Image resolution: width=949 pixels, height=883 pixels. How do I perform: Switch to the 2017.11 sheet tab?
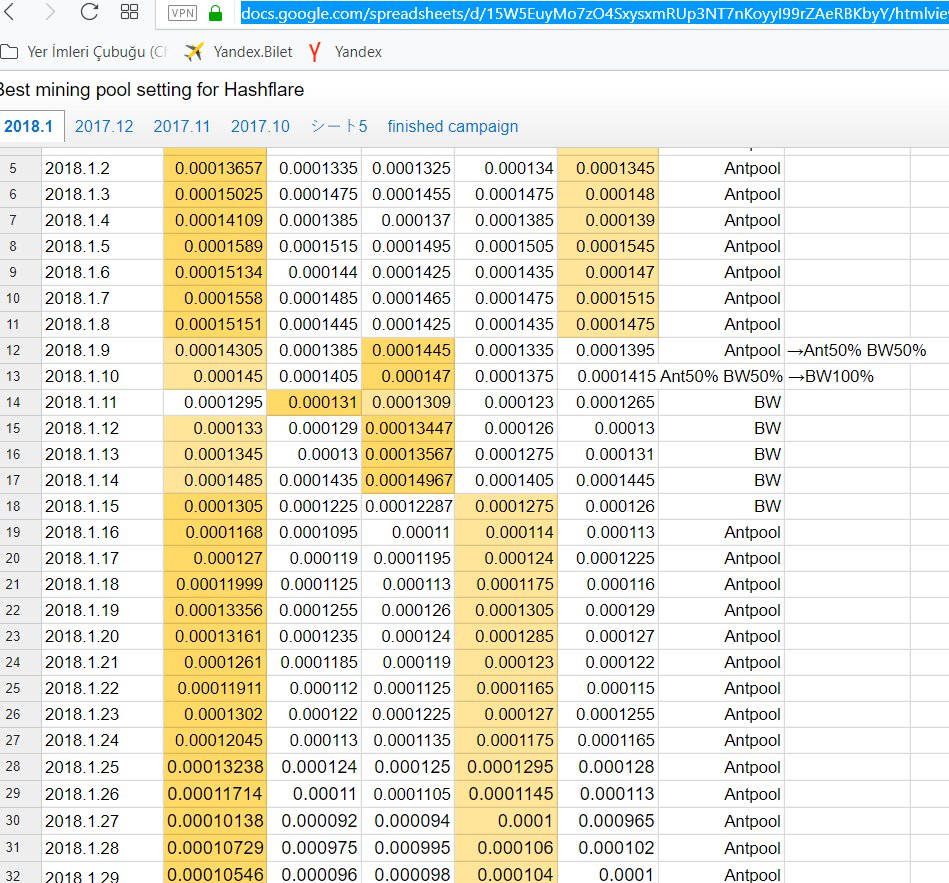[x=182, y=126]
